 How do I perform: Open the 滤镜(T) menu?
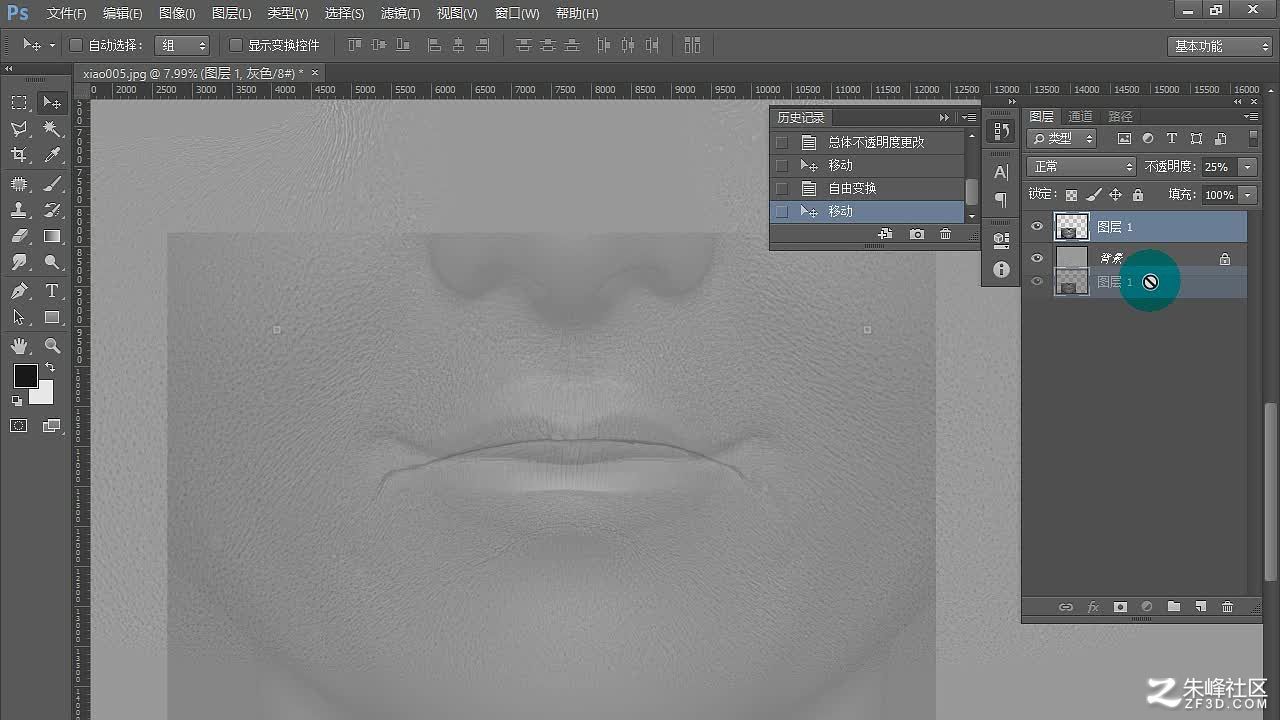pyautogui.click(x=401, y=14)
